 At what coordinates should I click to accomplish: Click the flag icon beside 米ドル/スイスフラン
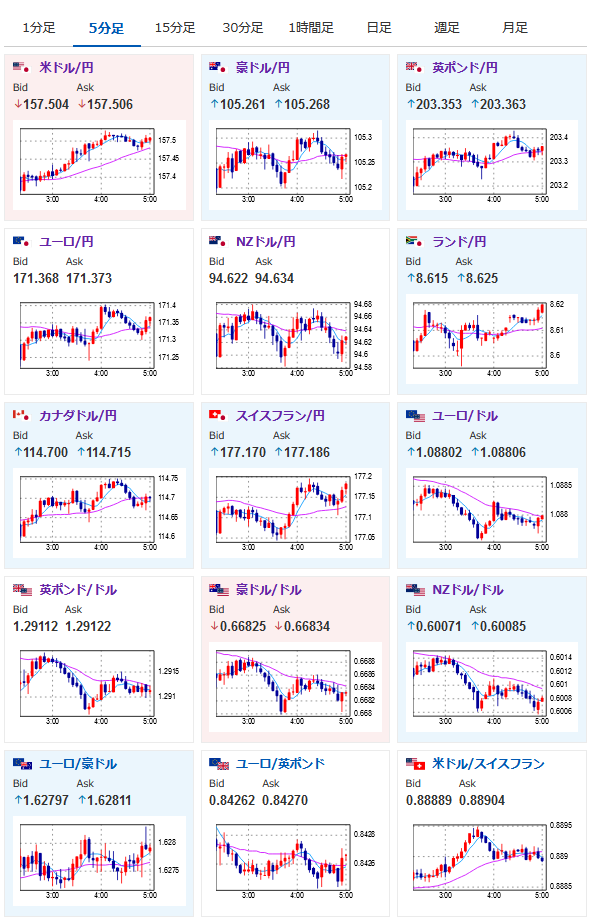[415, 764]
